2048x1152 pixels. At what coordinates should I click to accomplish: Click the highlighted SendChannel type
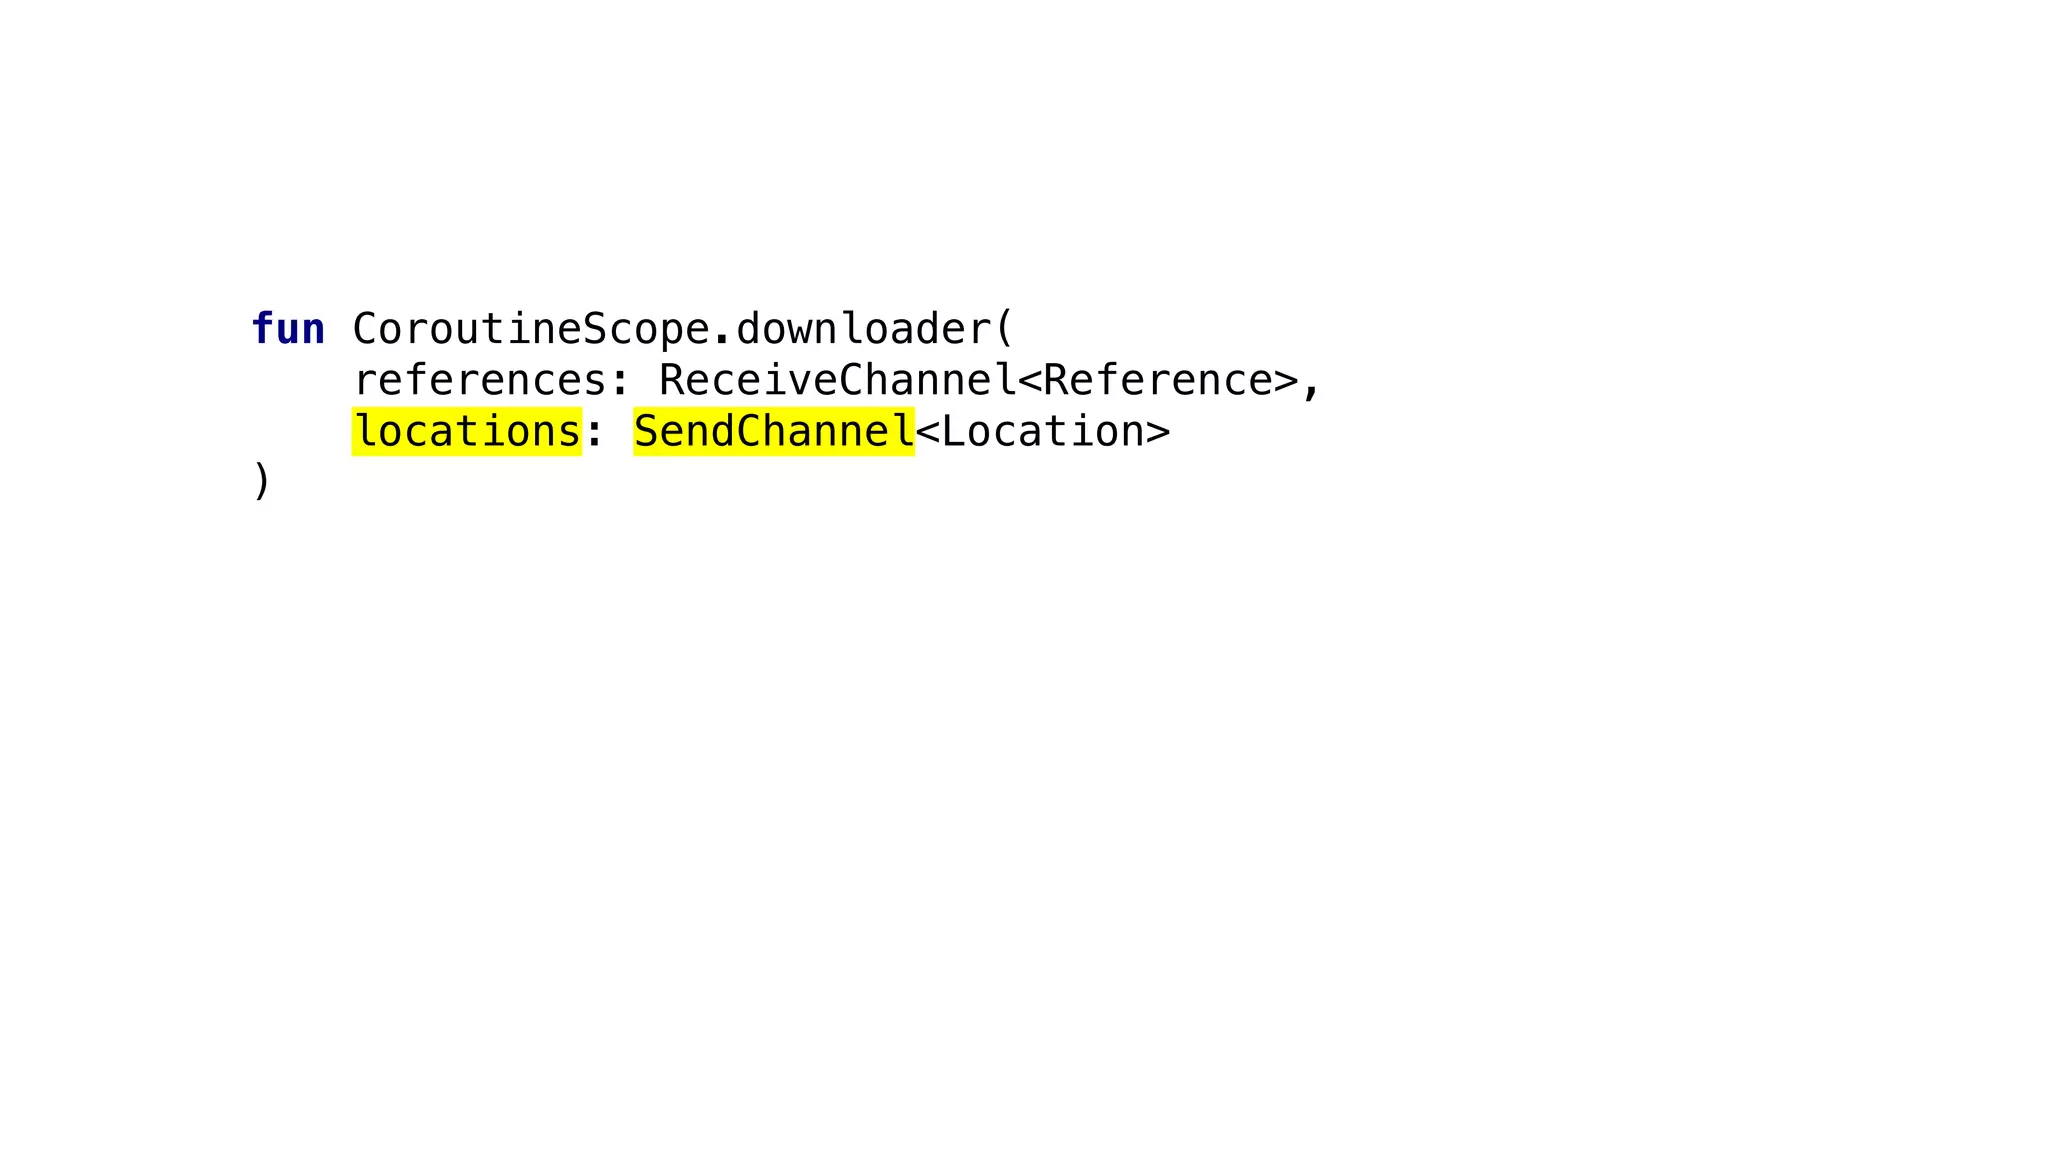(774, 432)
